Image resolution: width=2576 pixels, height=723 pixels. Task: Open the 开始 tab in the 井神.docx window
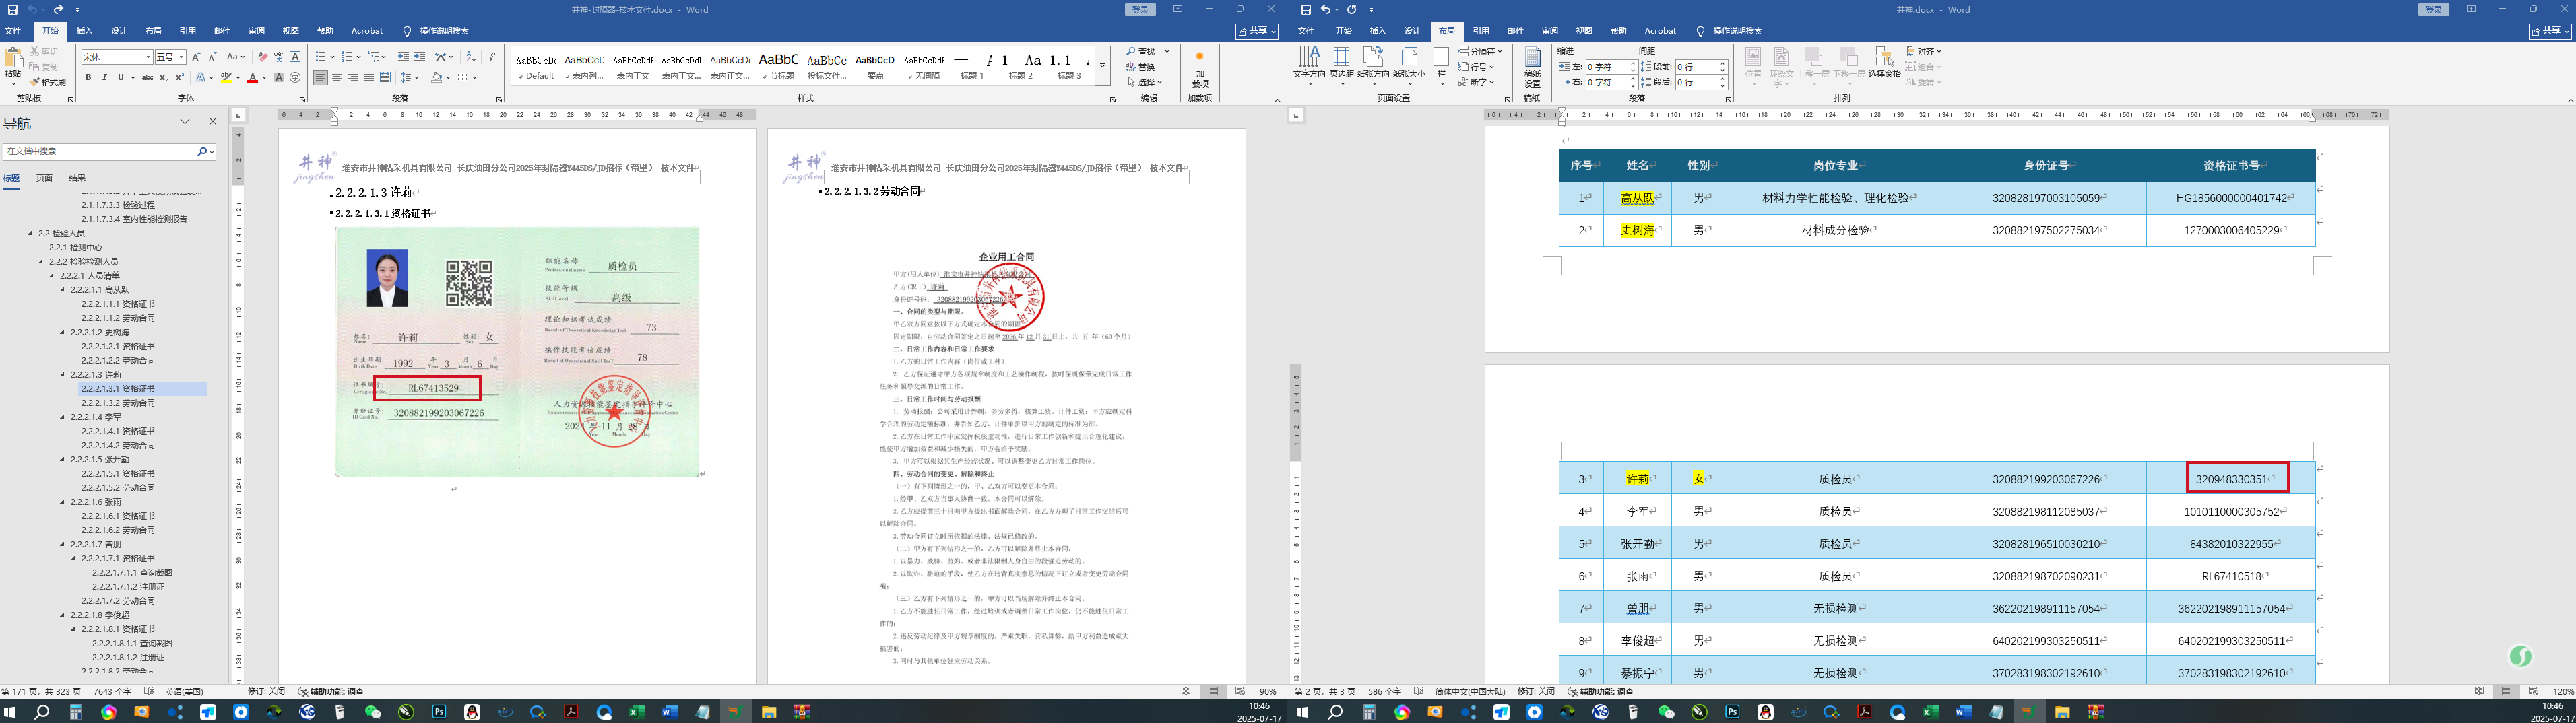1344,31
